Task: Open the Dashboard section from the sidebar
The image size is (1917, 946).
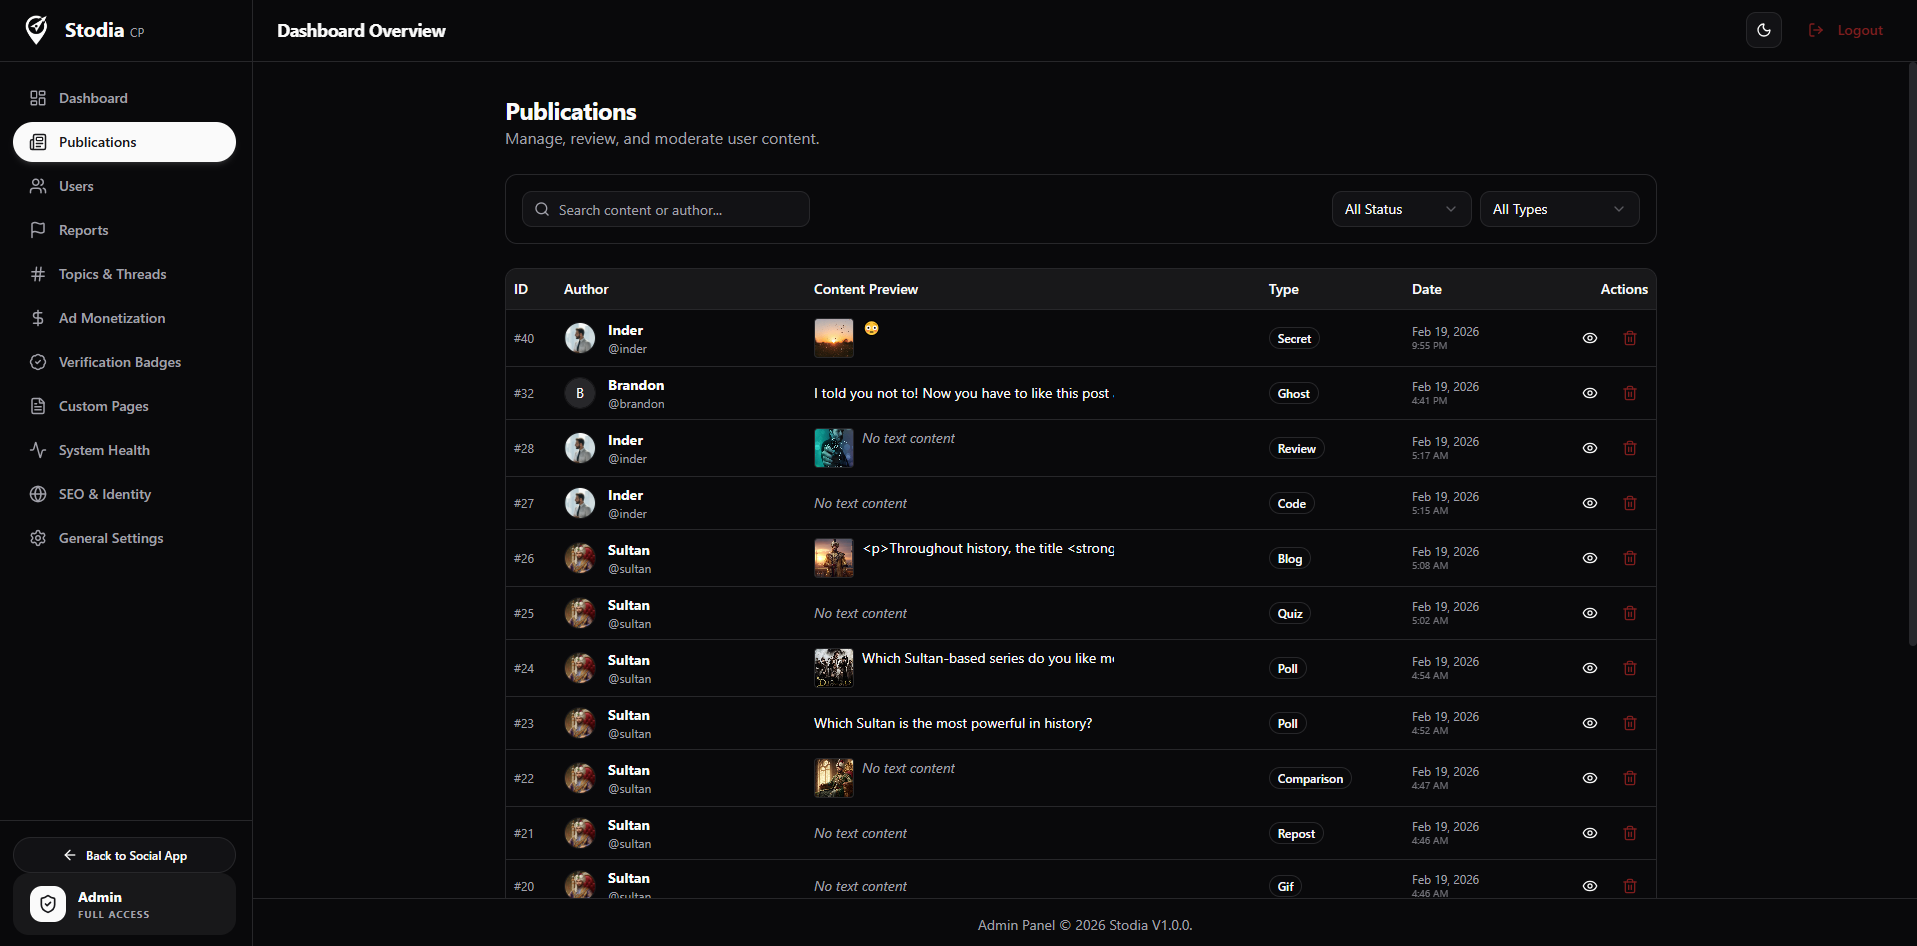Action: point(92,98)
